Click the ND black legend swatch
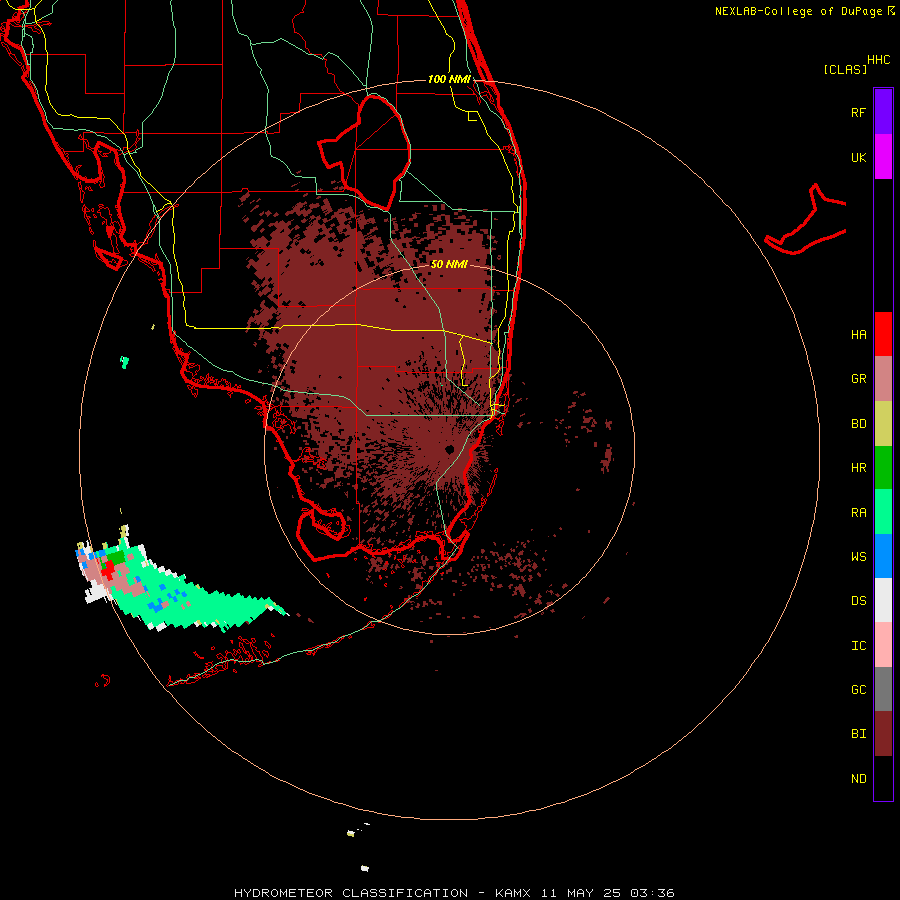This screenshot has width=900, height=900. [x=883, y=778]
